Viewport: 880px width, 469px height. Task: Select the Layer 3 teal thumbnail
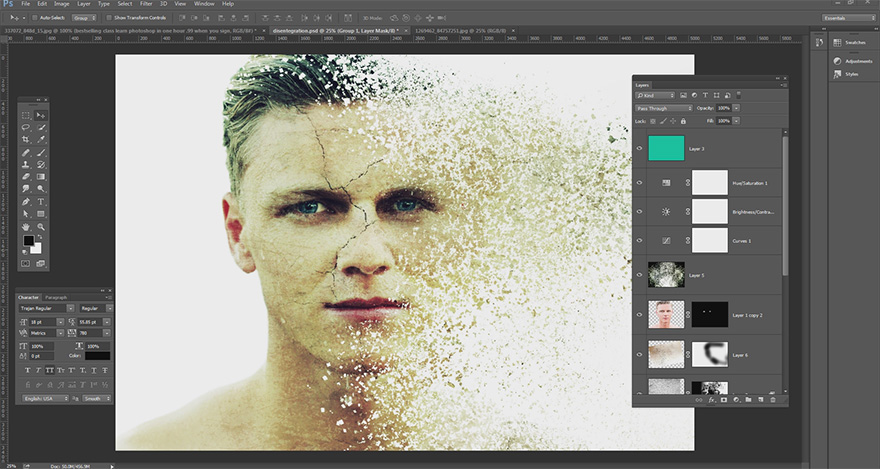pyautogui.click(x=666, y=148)
